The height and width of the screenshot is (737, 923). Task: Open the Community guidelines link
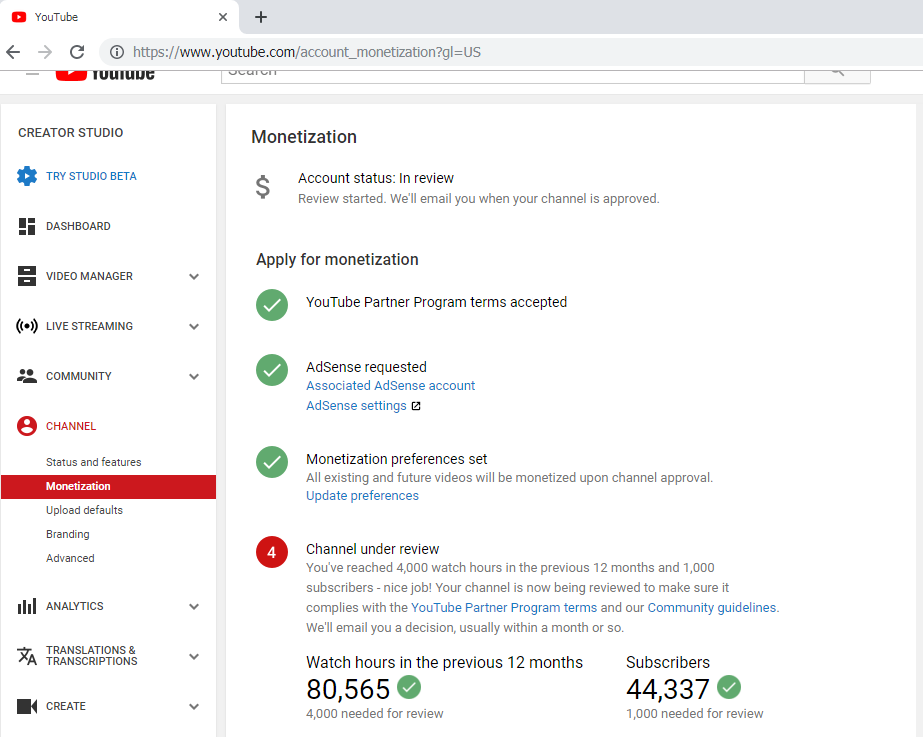coord(712,607)
